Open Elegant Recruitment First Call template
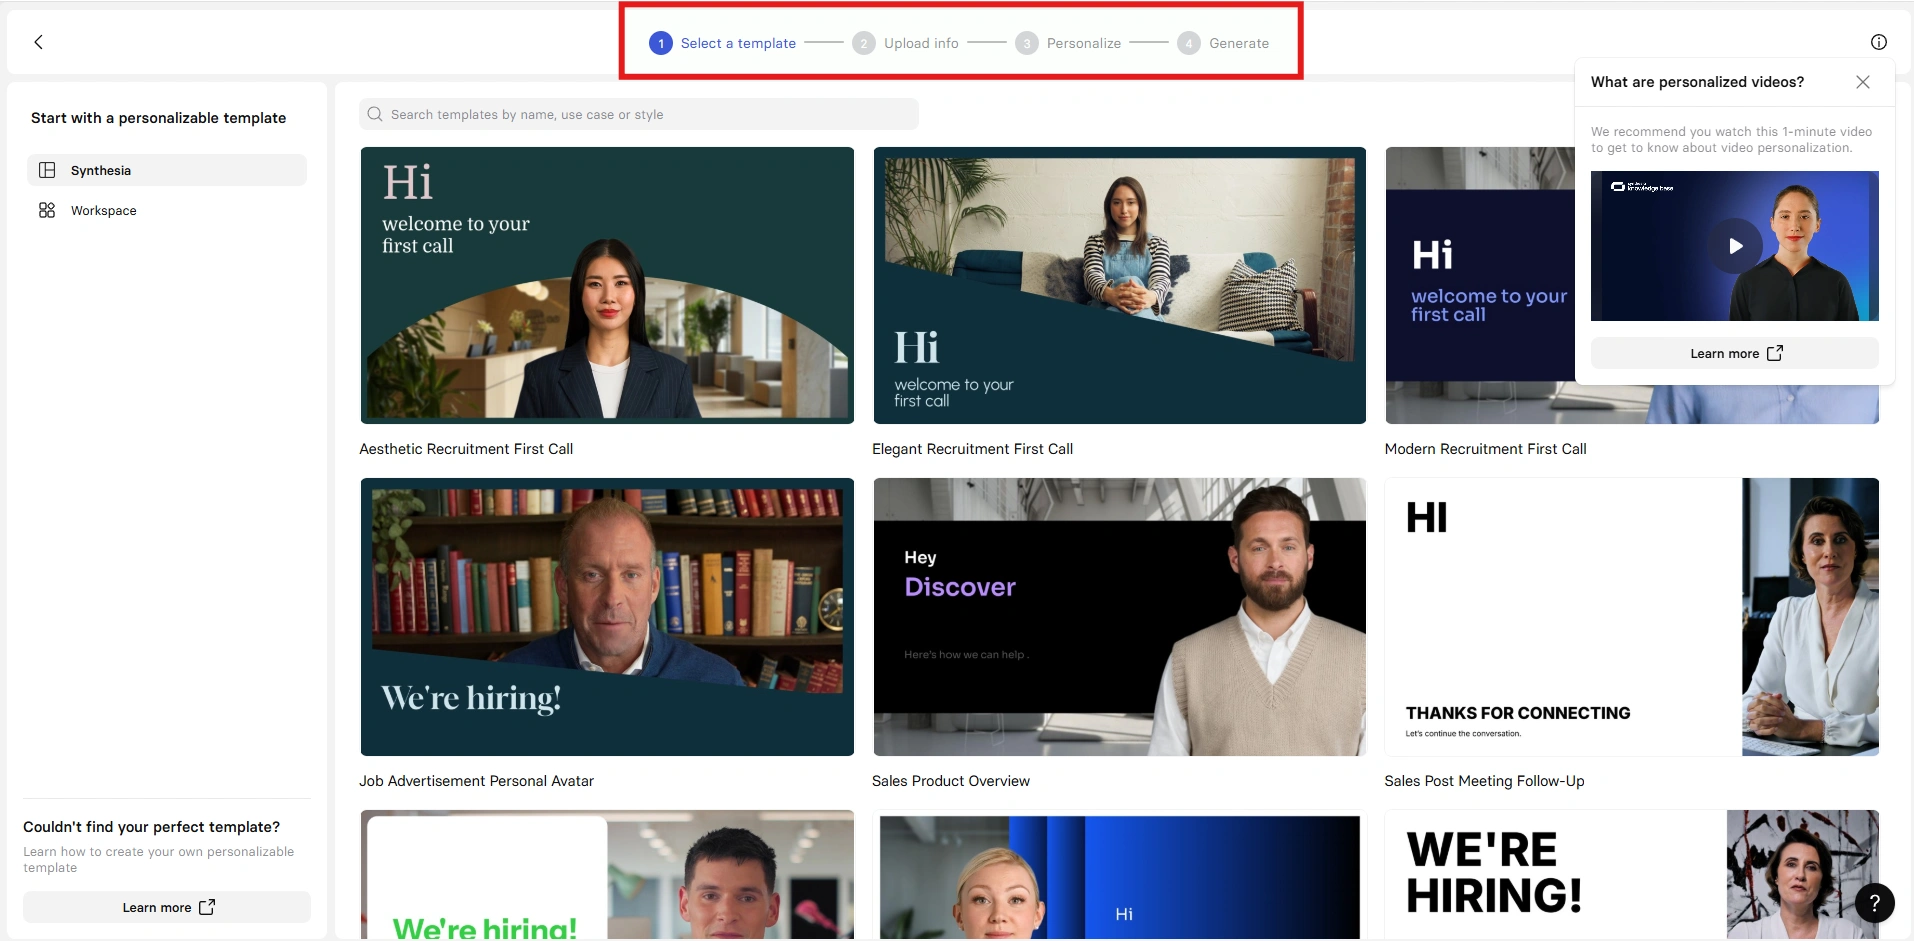1914x941 pixels. click(x=1119, y=285)
